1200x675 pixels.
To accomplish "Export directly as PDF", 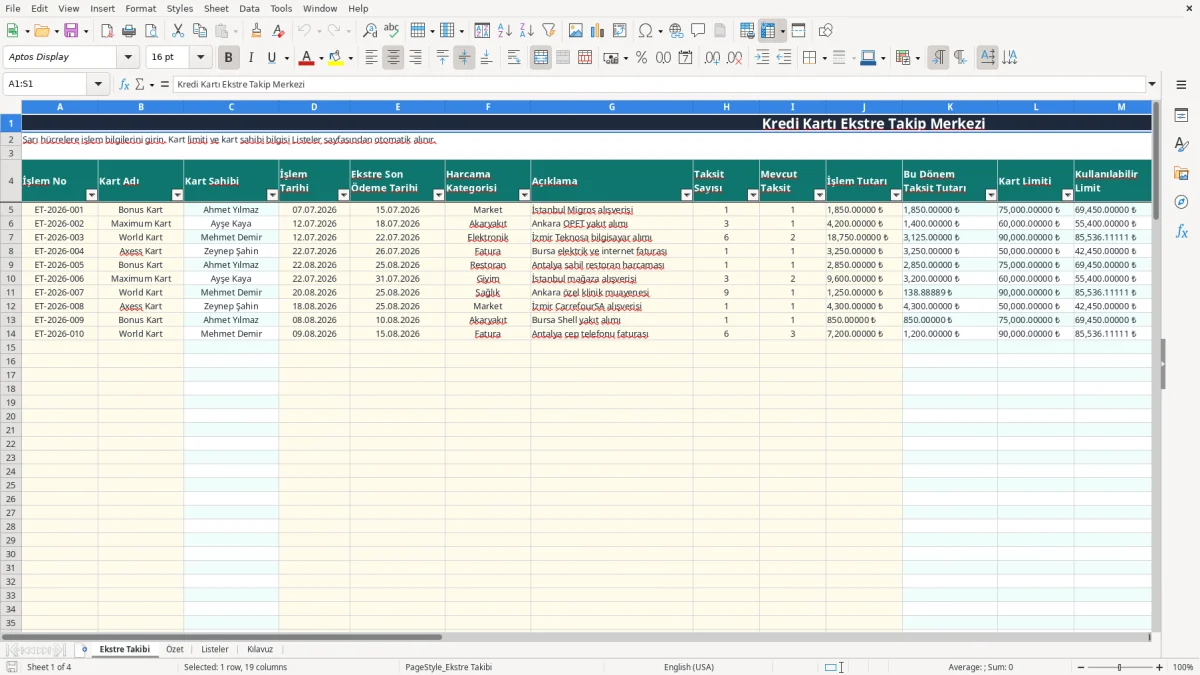I will [x=107, y=31].
